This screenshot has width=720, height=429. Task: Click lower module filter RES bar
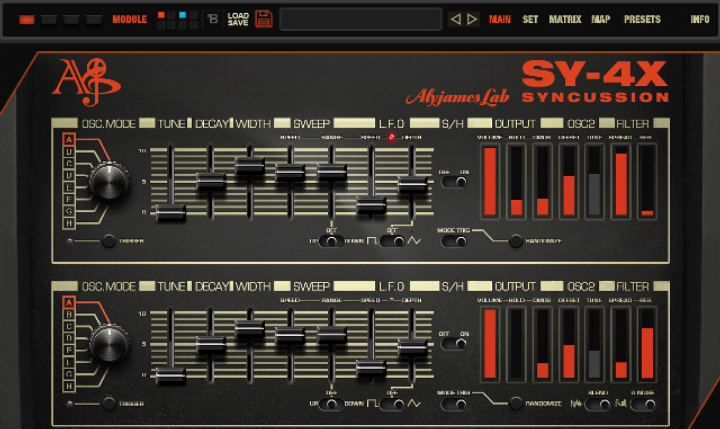[647, 344]
